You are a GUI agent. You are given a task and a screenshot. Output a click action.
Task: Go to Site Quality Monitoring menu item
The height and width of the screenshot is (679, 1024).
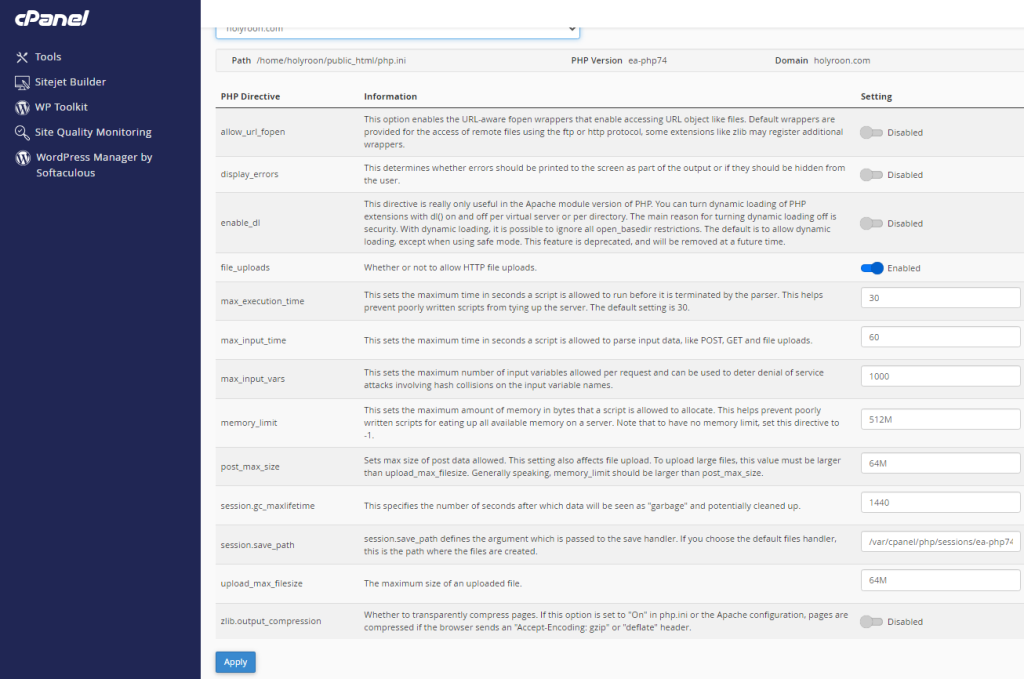tap(93, 132)
